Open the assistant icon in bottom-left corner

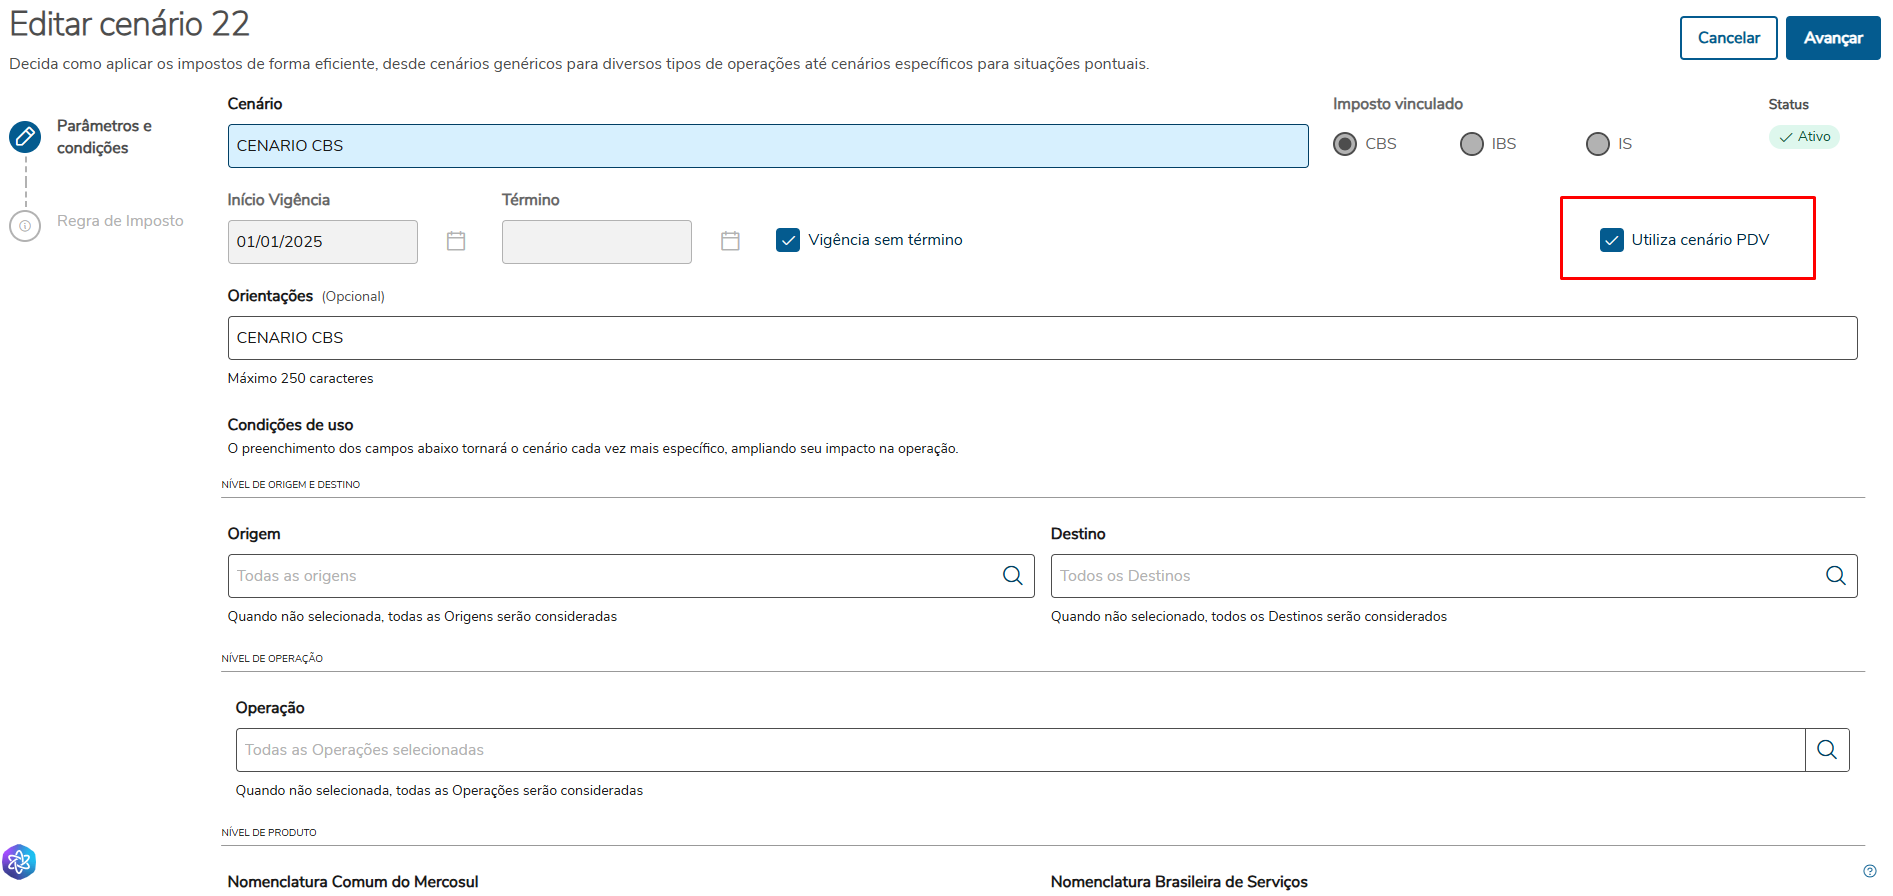click(19, 862)
